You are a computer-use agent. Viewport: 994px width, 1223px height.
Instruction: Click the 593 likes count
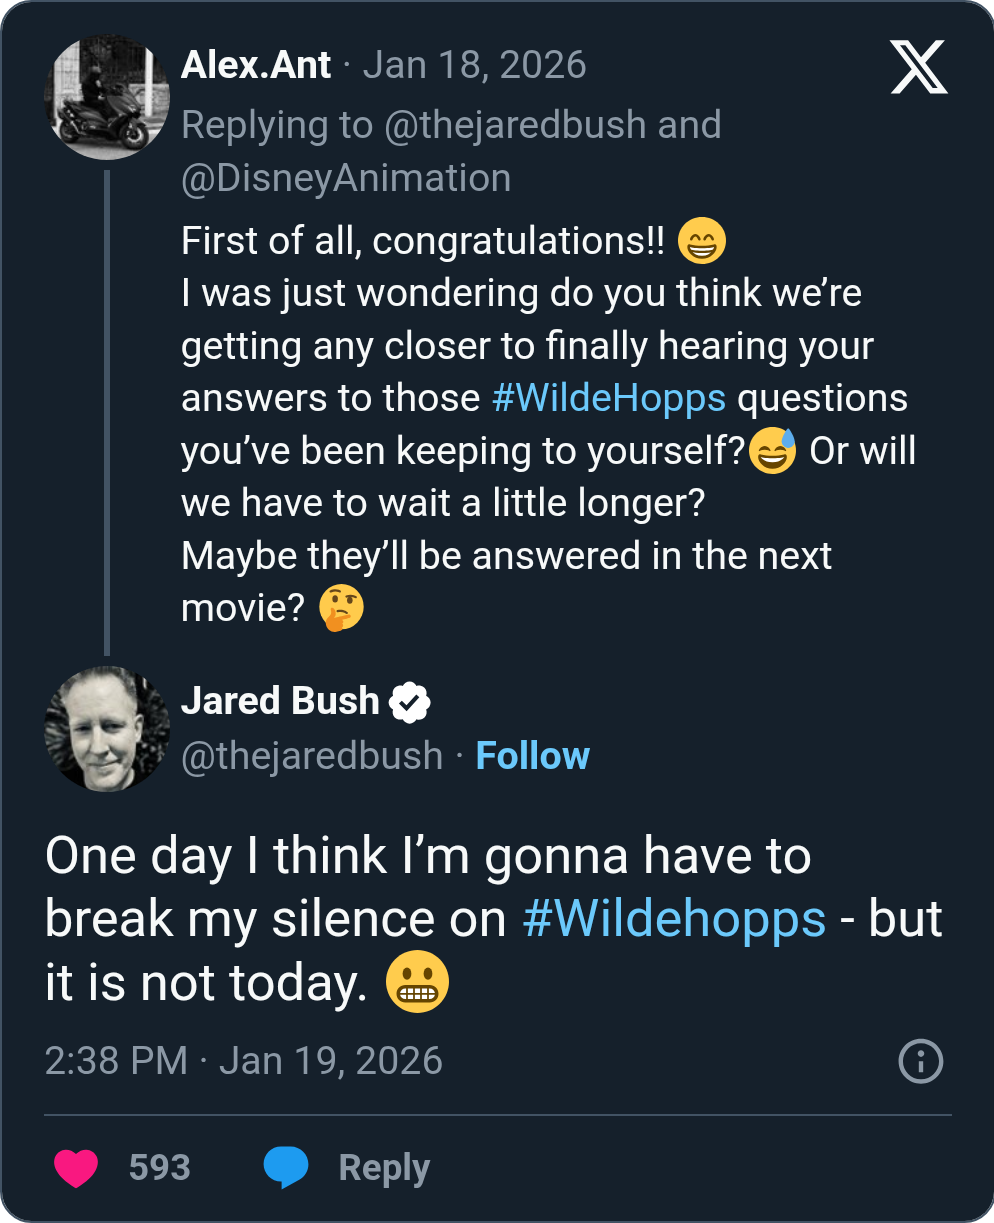coord(159,1167)
